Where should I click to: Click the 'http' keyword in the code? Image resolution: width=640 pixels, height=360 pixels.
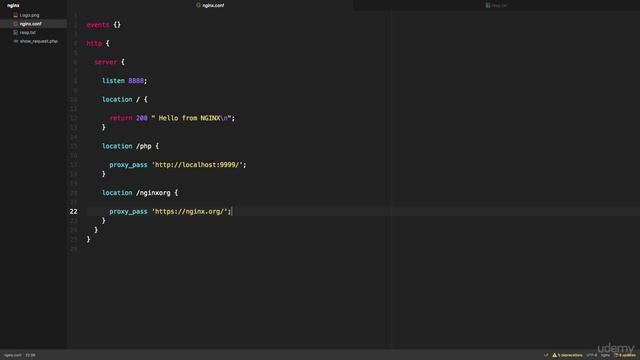[x=94, y=43]
